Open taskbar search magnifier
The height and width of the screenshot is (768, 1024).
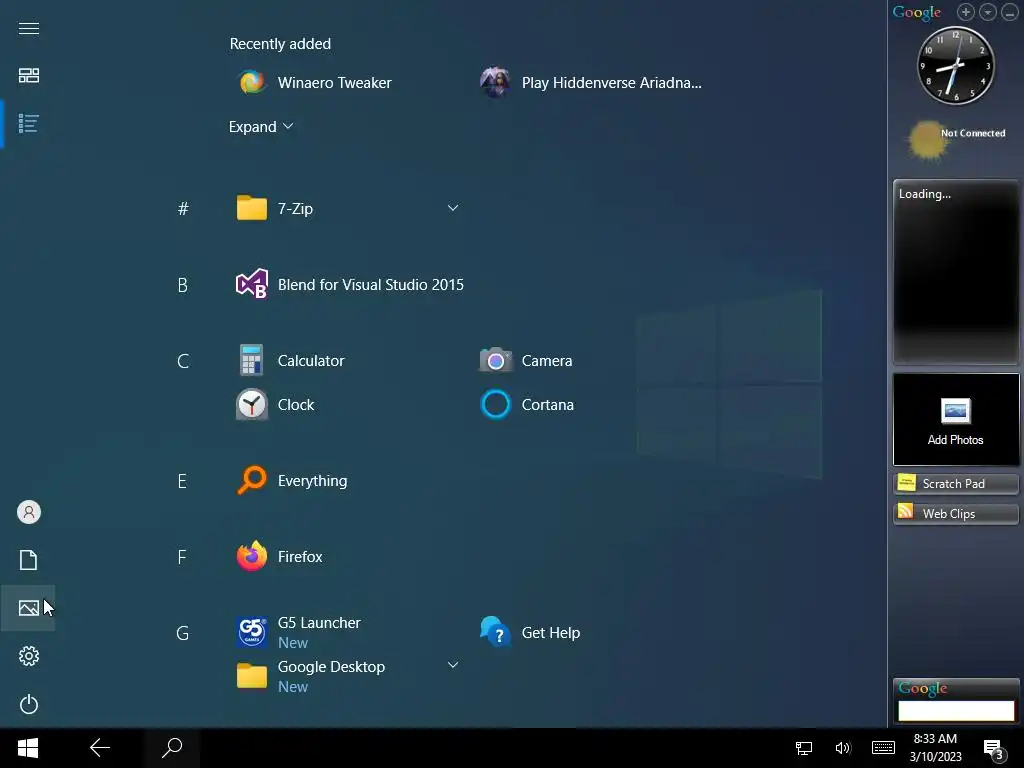(172, 748)
